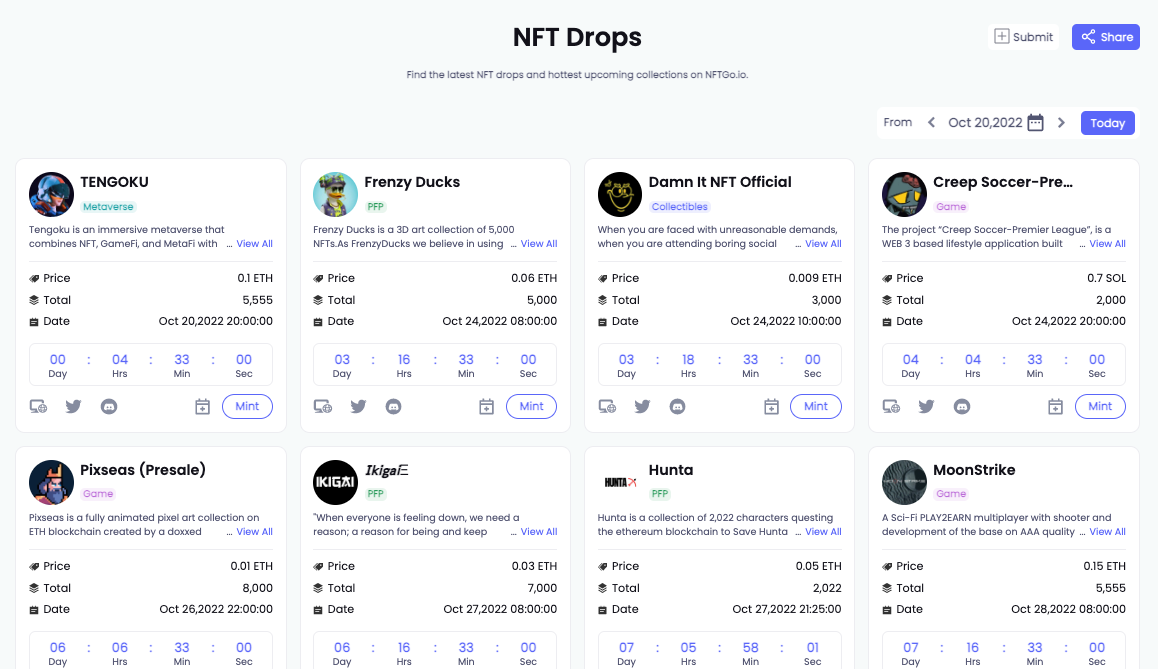Expand MoonStrike description with View All
Image resolution: width=1158 pixels, height=669 pixels.
coord(1107,532)
